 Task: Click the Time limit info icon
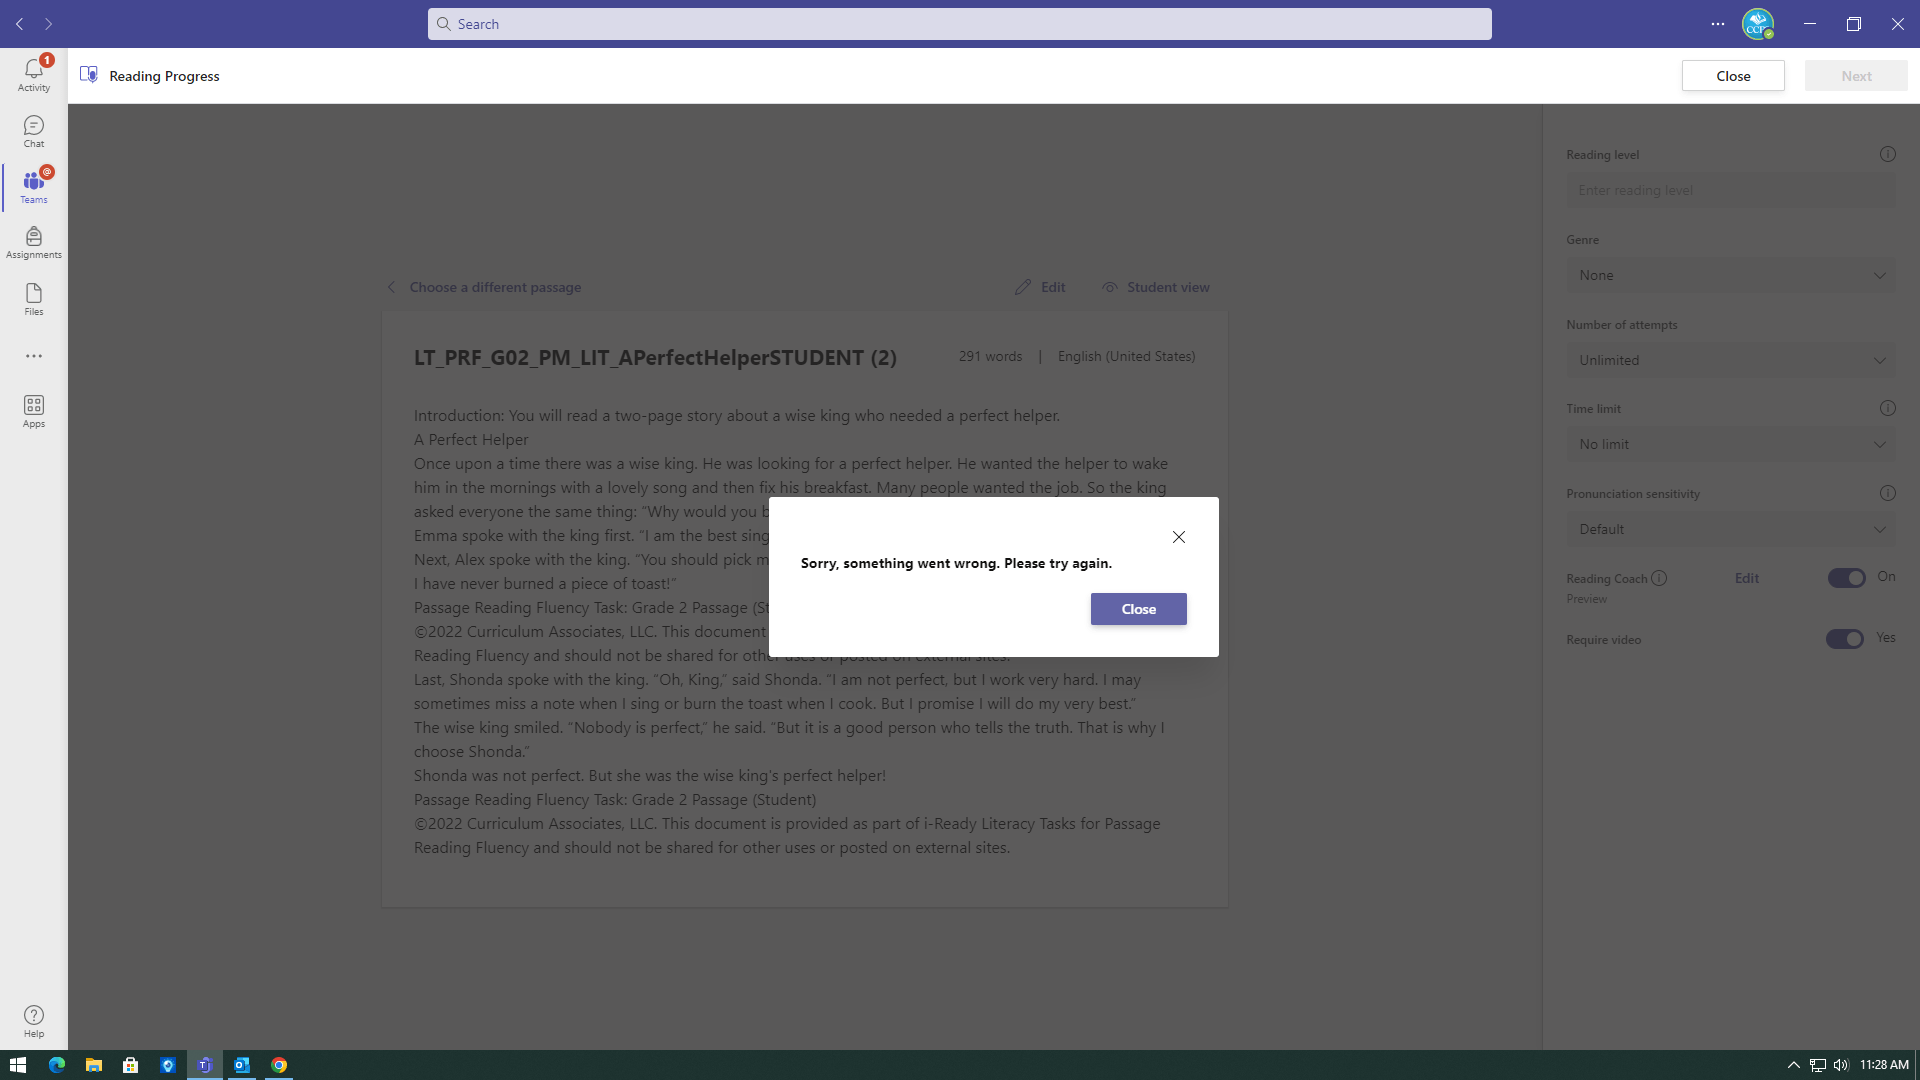tap(1887, 408)
